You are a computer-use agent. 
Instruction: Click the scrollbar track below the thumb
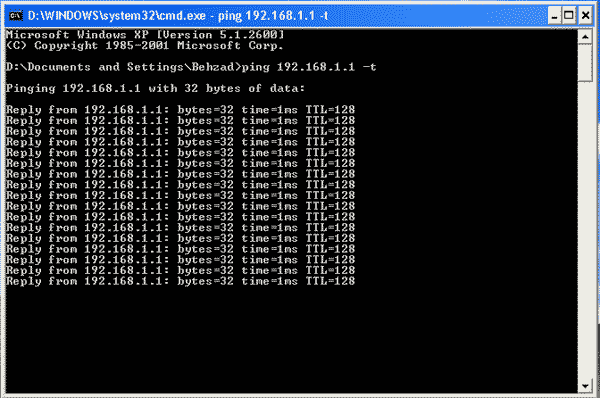[585, 230]
